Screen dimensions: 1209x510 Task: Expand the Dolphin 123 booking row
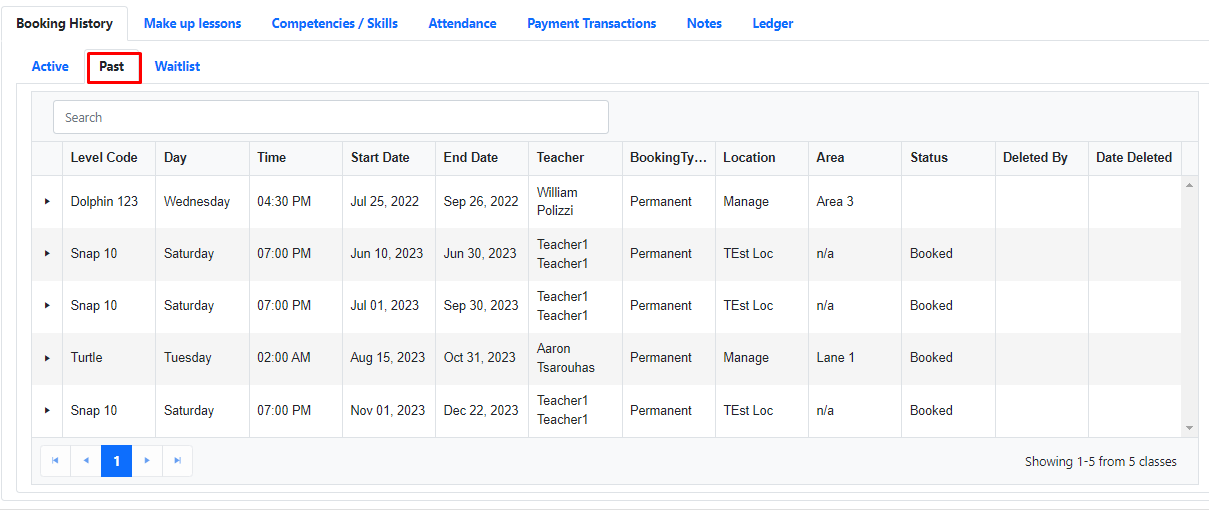[x=47, y=202]
